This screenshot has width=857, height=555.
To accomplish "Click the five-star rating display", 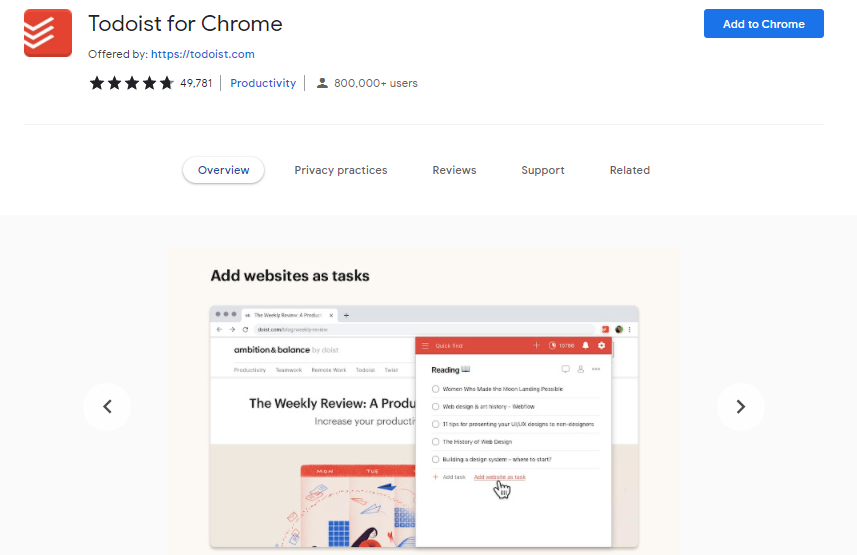I will 132,83.
